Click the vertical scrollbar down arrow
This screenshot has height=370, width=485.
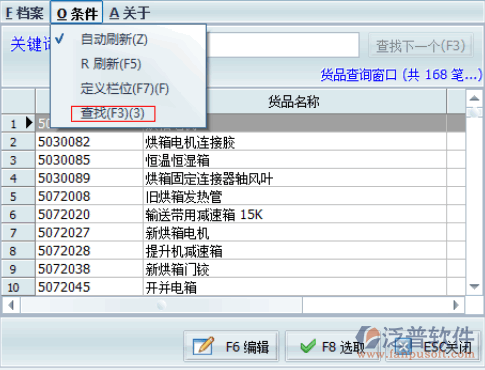(474, 286)
